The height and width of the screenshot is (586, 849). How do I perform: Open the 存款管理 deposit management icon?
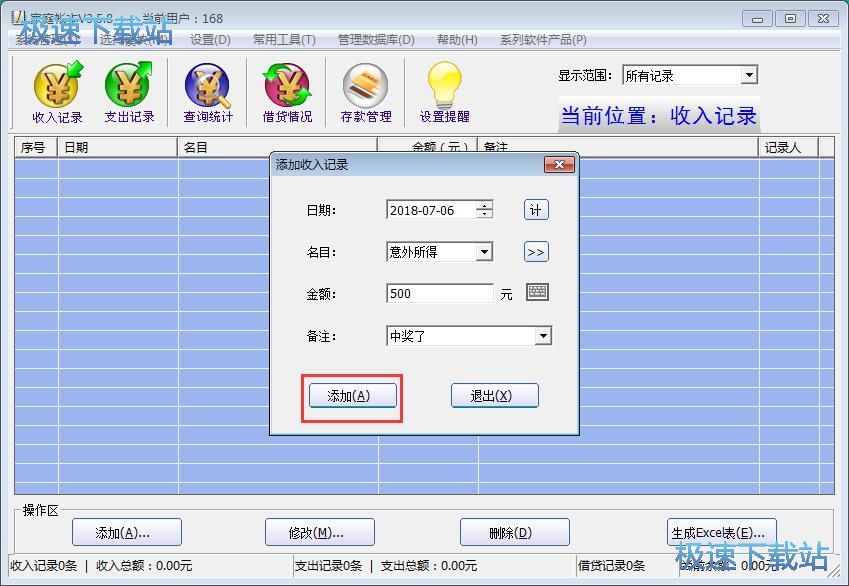[x=366, y=92]
